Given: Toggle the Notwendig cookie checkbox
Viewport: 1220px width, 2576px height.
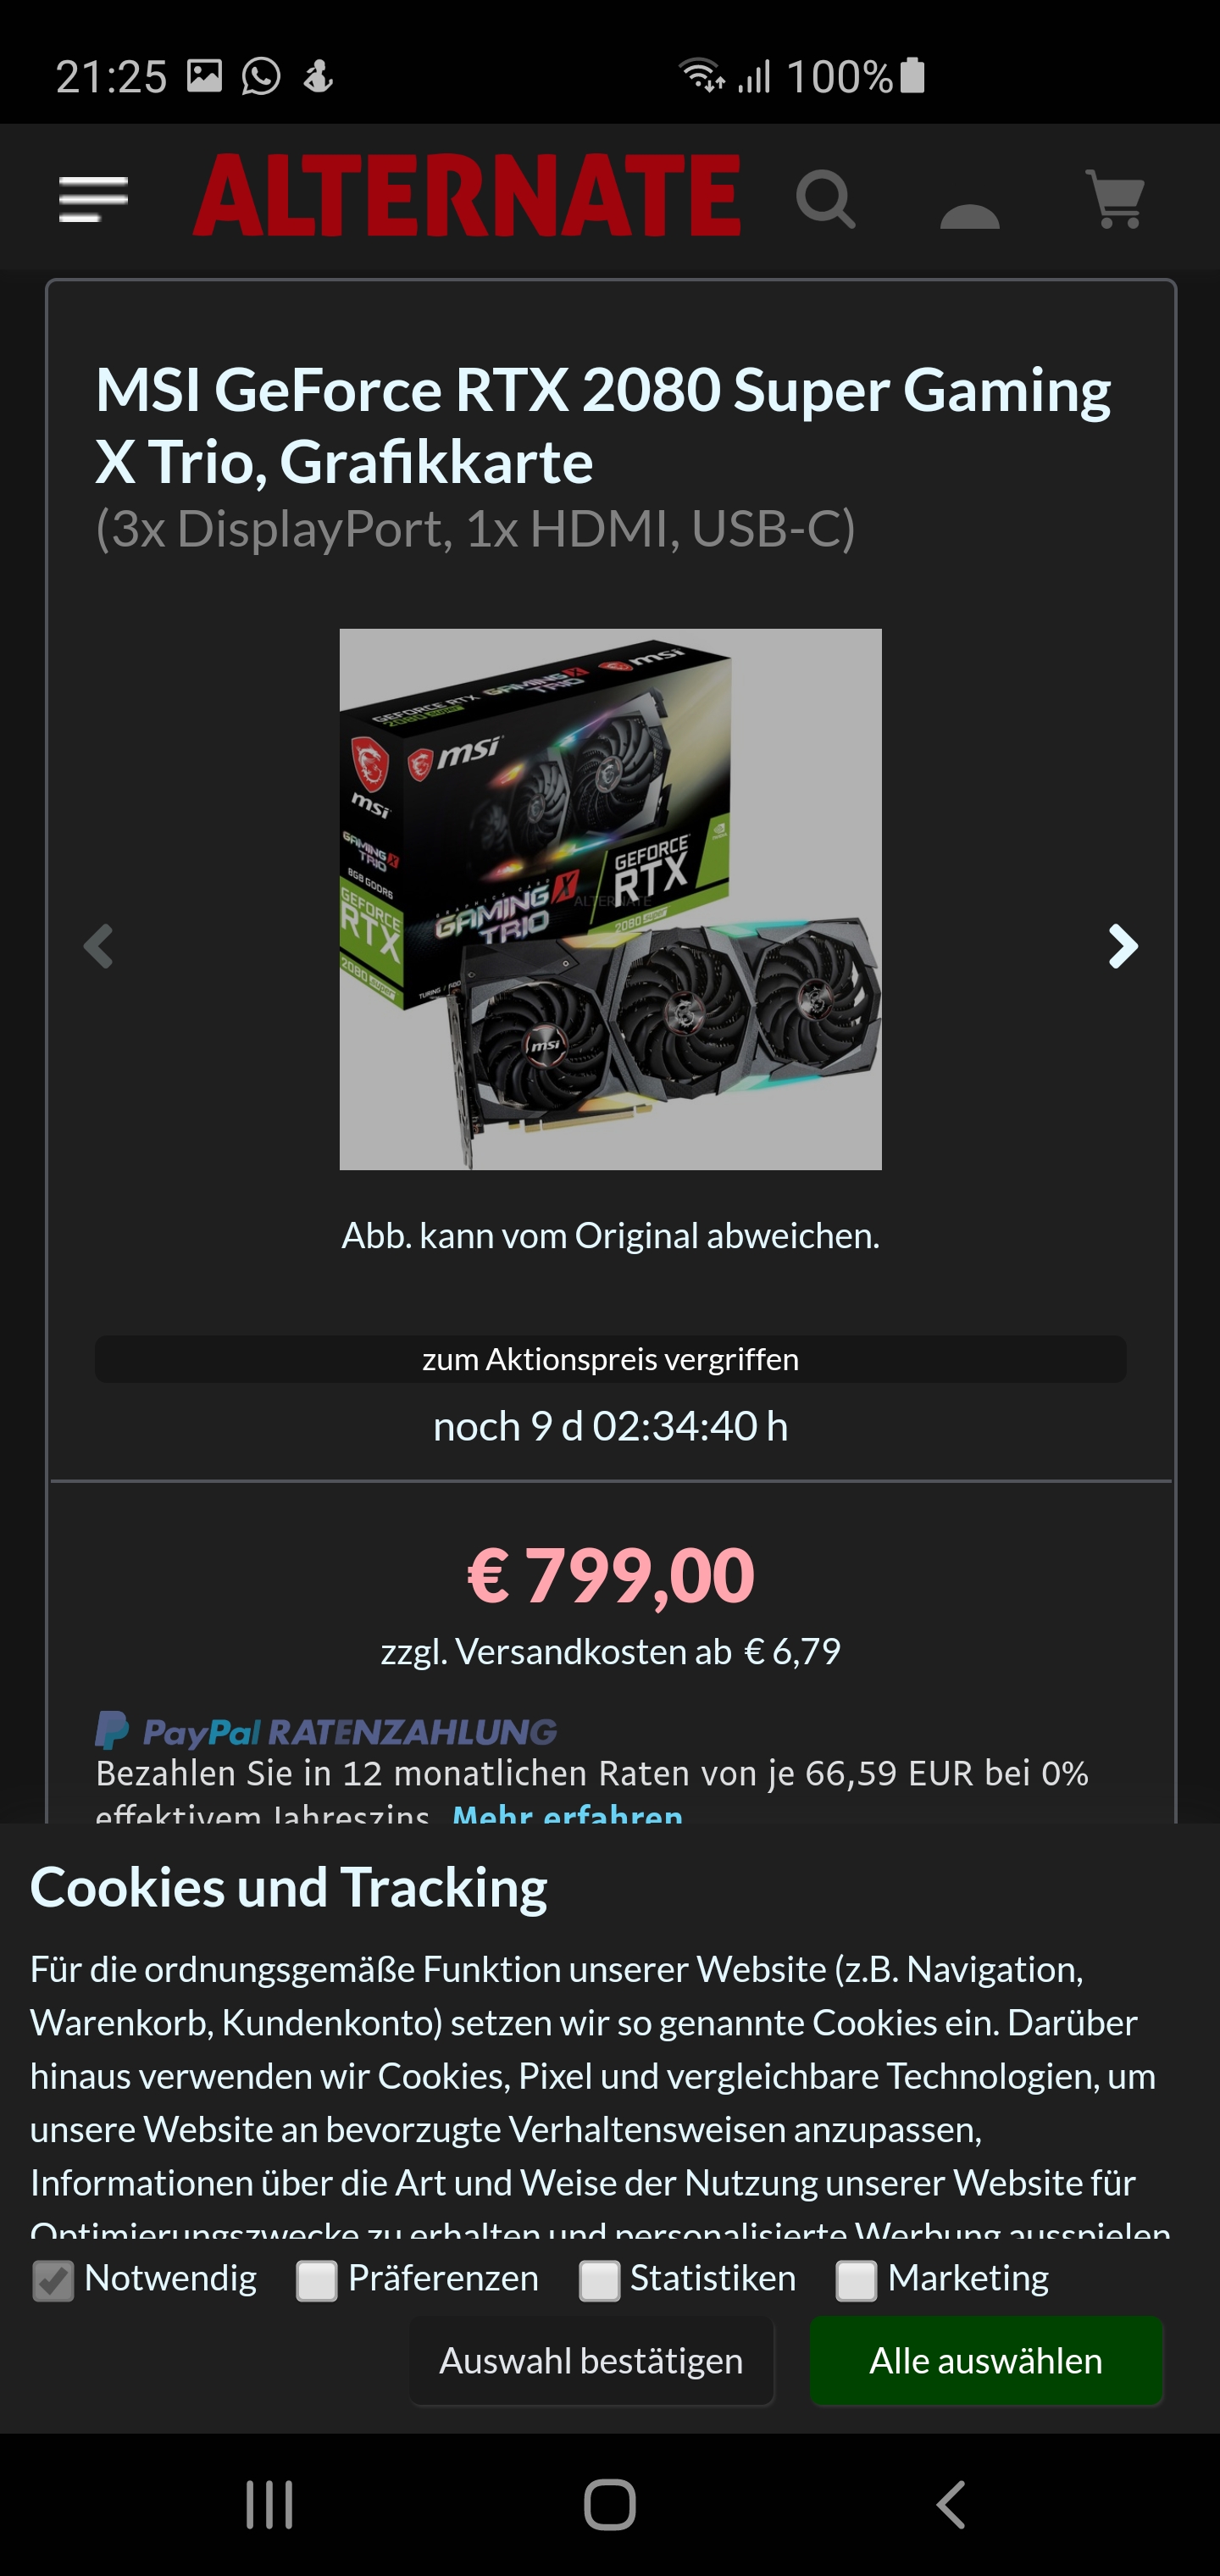Looking at the screenshot, I should (x=53, y=2281).
